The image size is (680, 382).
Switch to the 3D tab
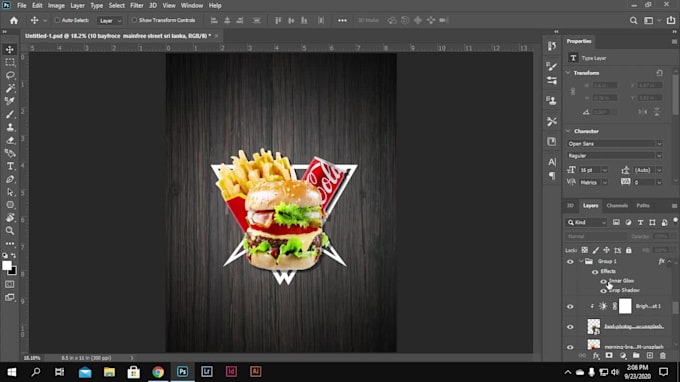[x=570, y=206]
